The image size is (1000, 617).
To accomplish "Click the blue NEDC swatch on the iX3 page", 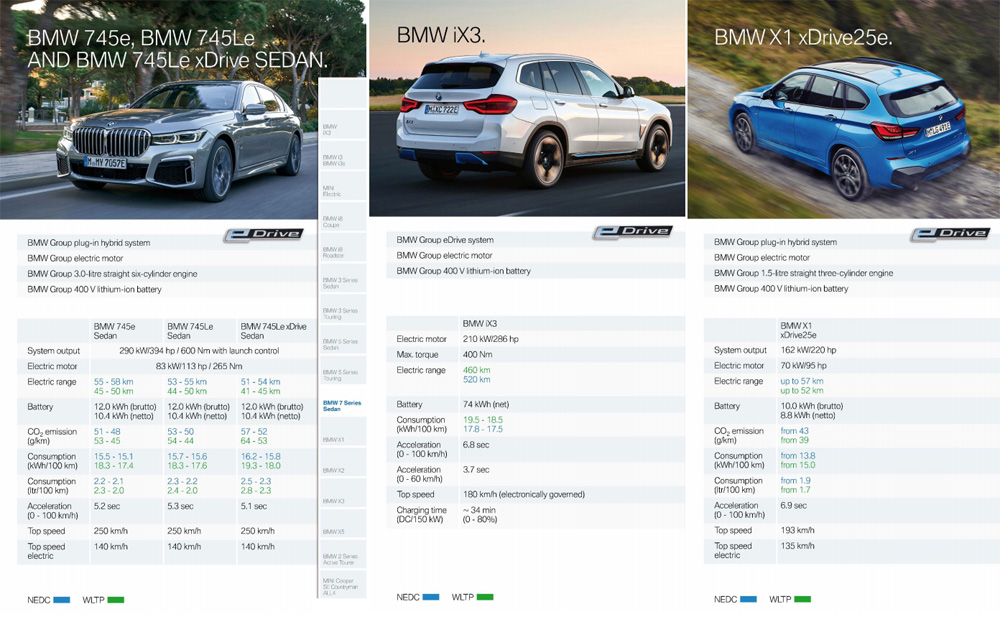I will click(x=431, y=597).
